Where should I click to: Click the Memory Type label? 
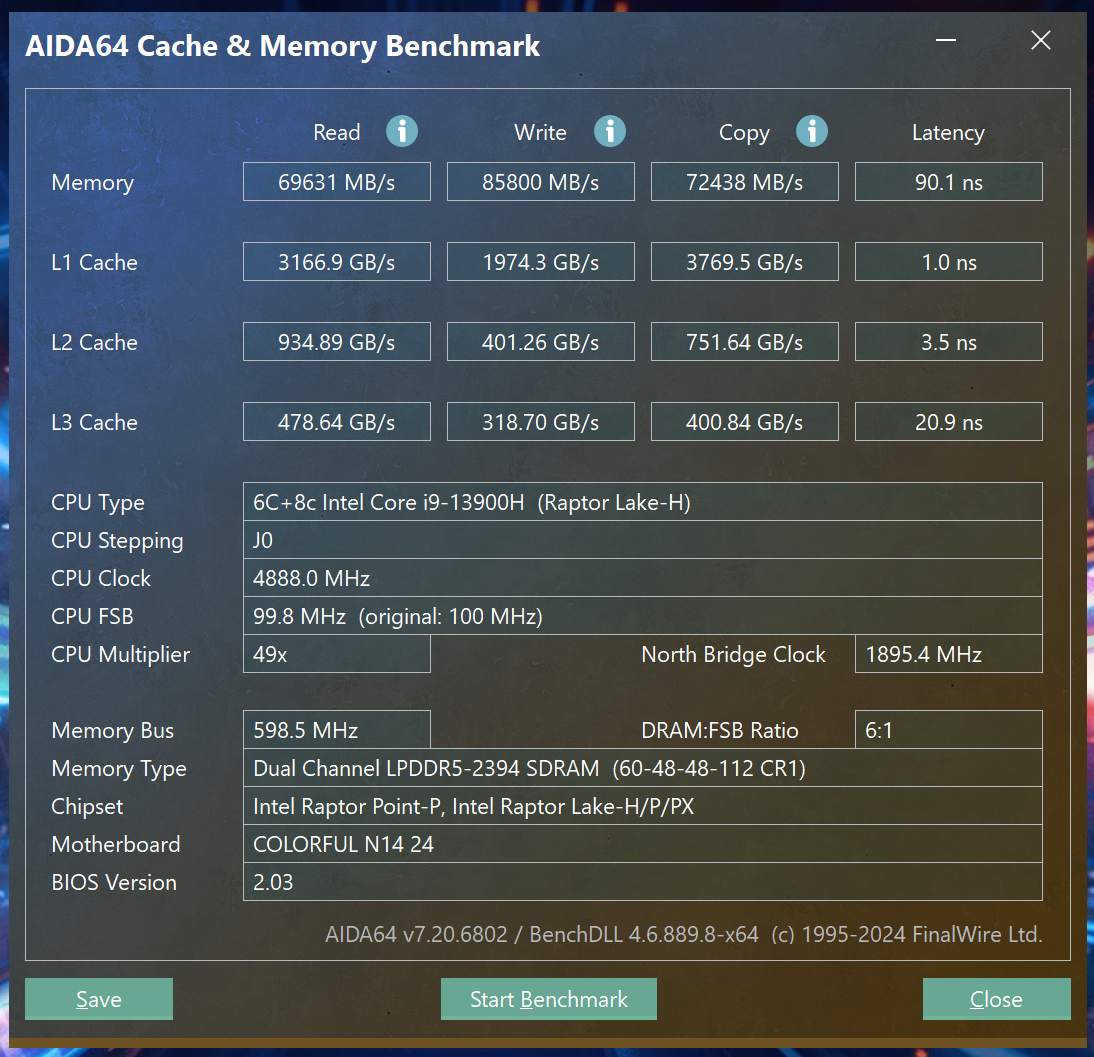119,769
